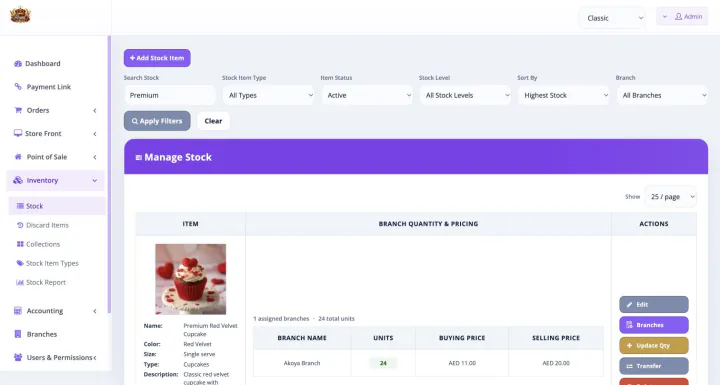Click the arrows icon on Transfer button
Viewport: 720px width, 385px height.
pos(630,366)
